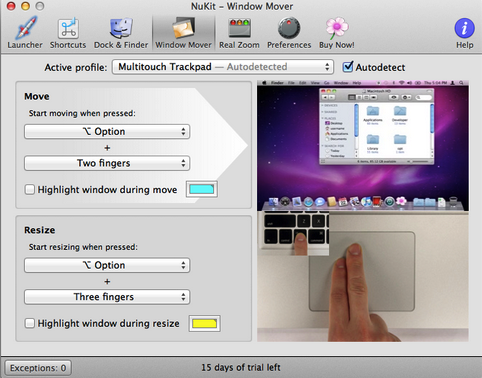Click the Active profile label

[x=76, y=67]
